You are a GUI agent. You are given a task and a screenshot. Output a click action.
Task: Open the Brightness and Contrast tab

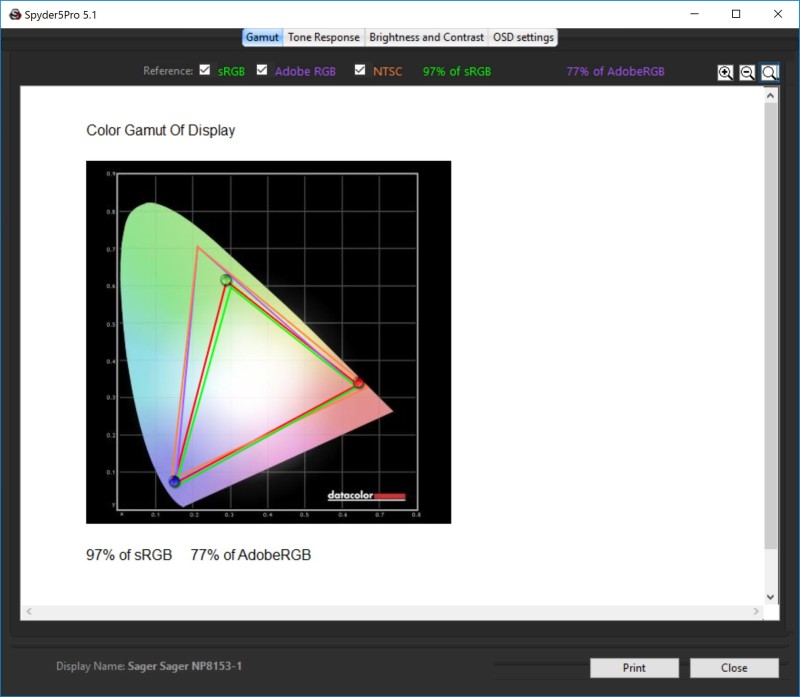point(427,37)
